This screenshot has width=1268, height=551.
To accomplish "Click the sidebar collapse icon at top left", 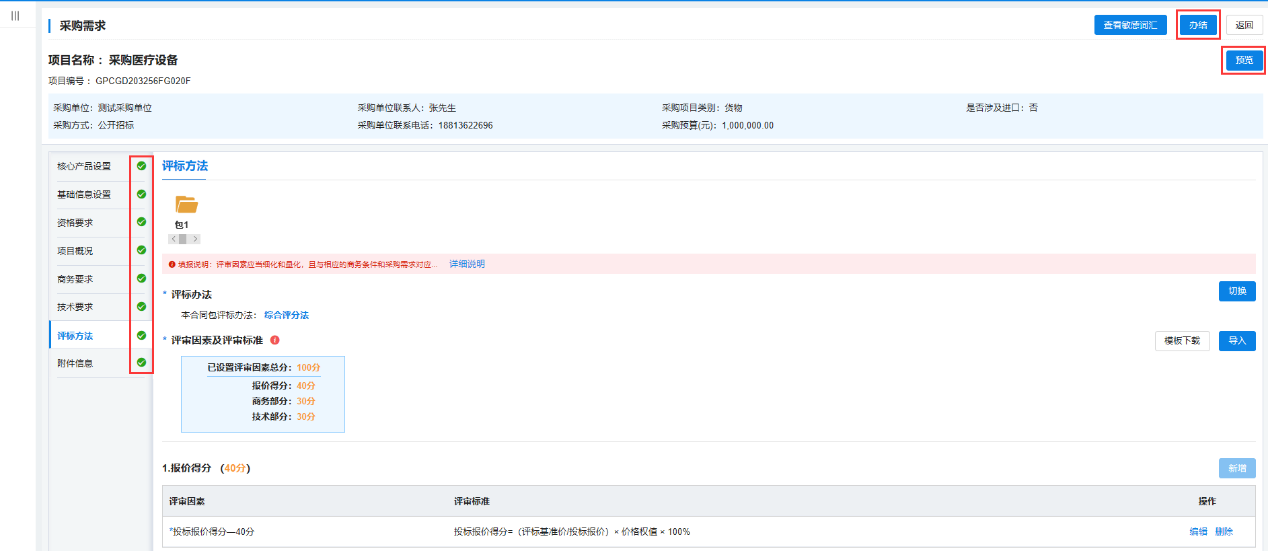I will click(15, 15).
